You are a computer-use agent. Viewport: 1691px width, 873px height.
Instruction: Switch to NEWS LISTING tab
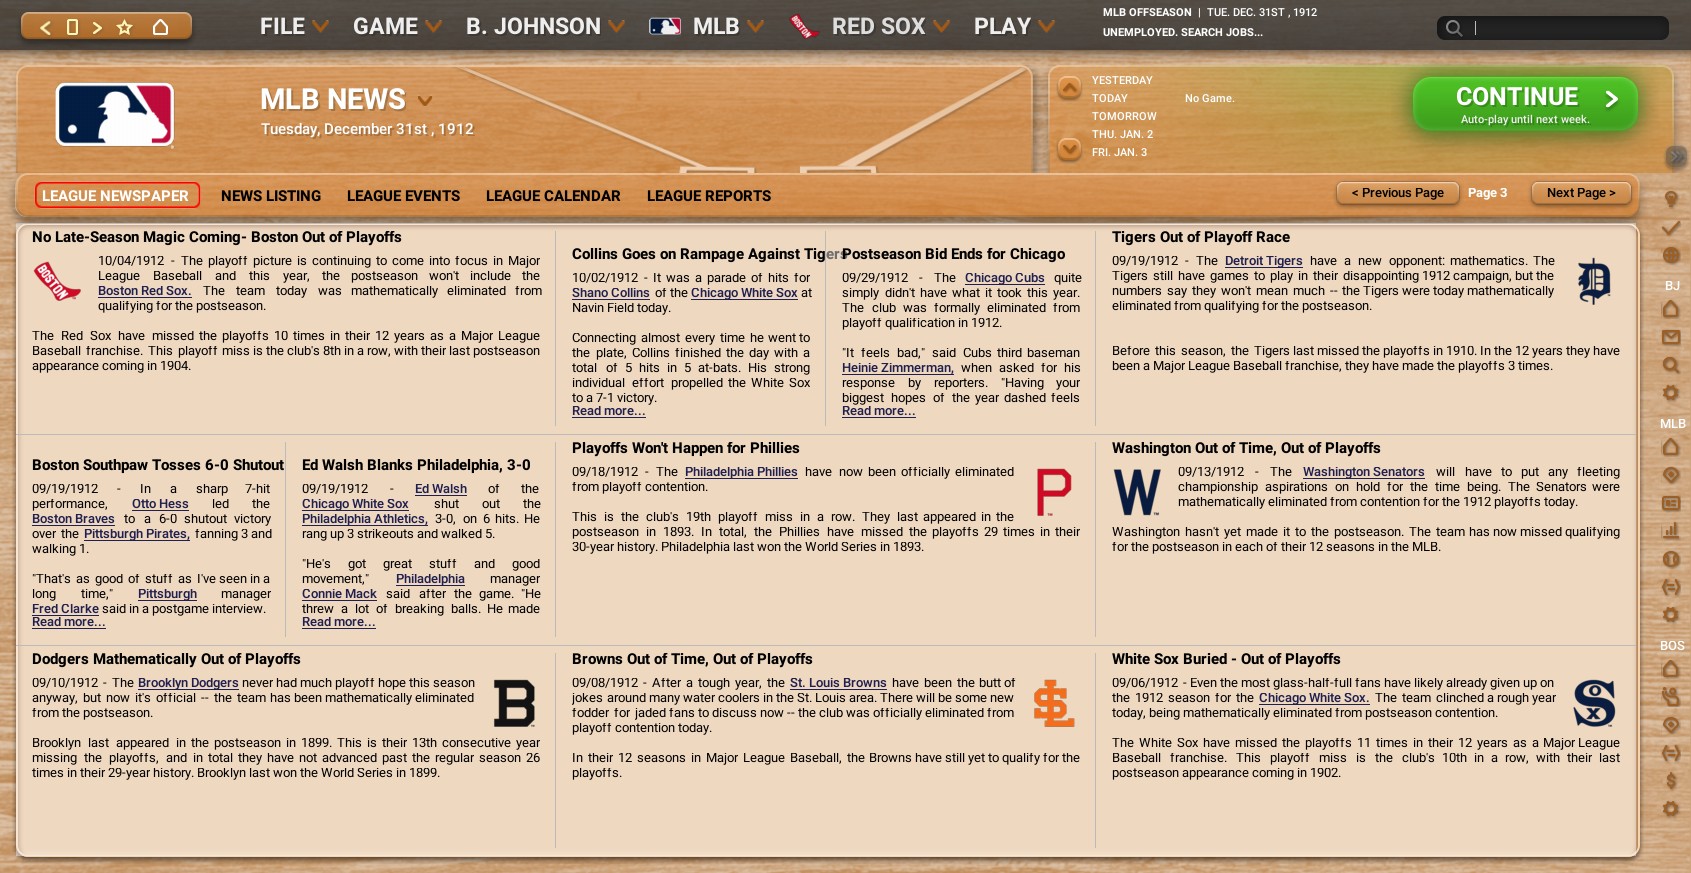click(x=271, y=196)
